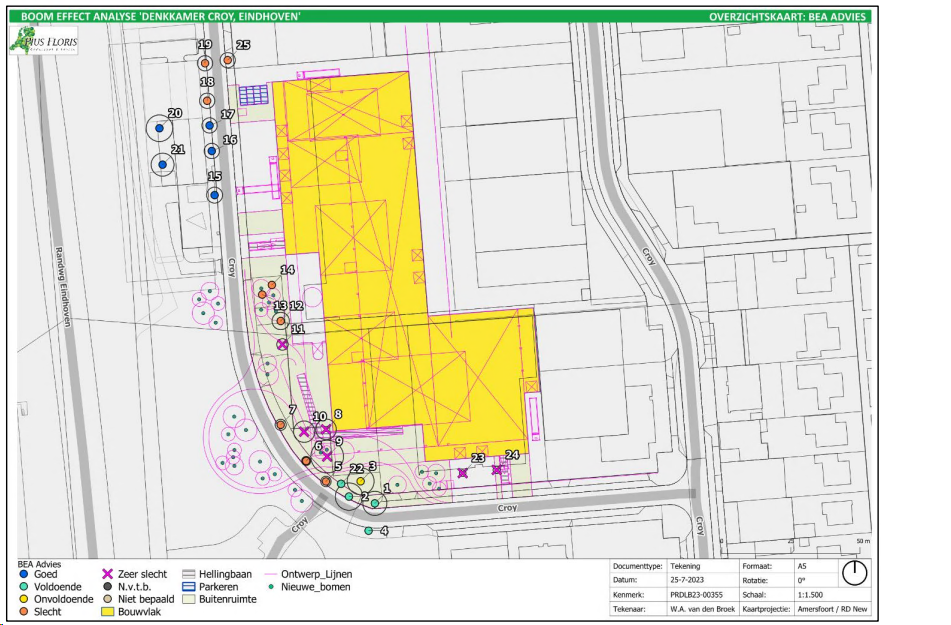Click the 'Documenttype:' table cell
This screenshot has height=625, width=951.
tap(637, 566)
